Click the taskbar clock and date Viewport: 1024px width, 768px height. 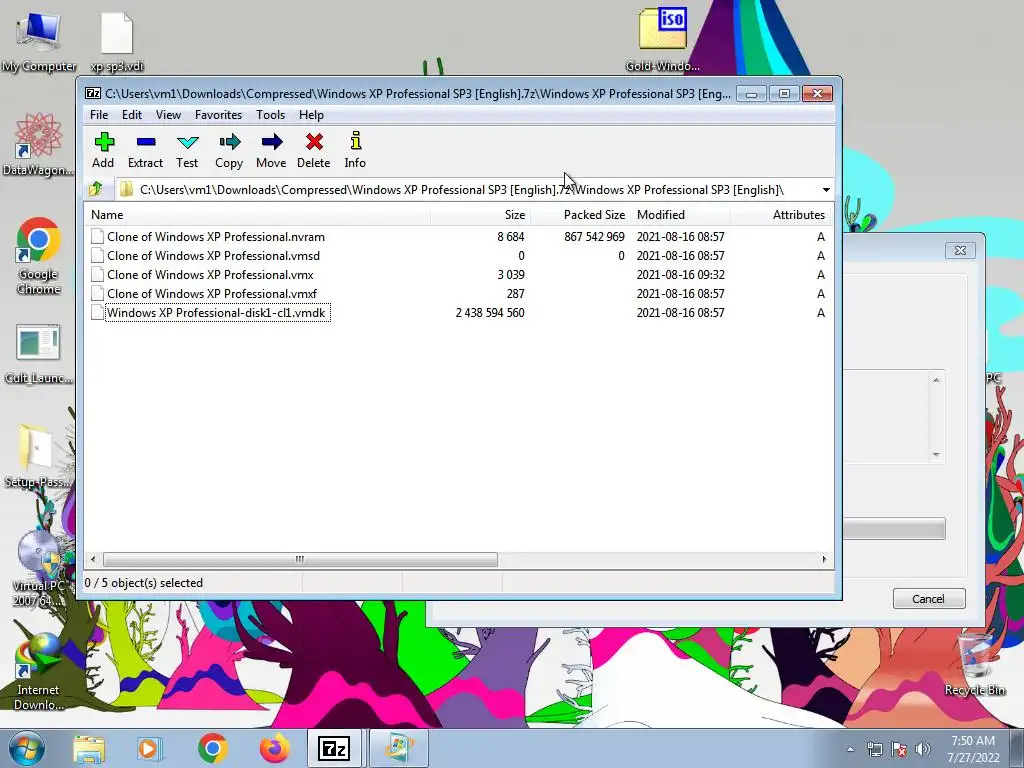coord(973,749)
